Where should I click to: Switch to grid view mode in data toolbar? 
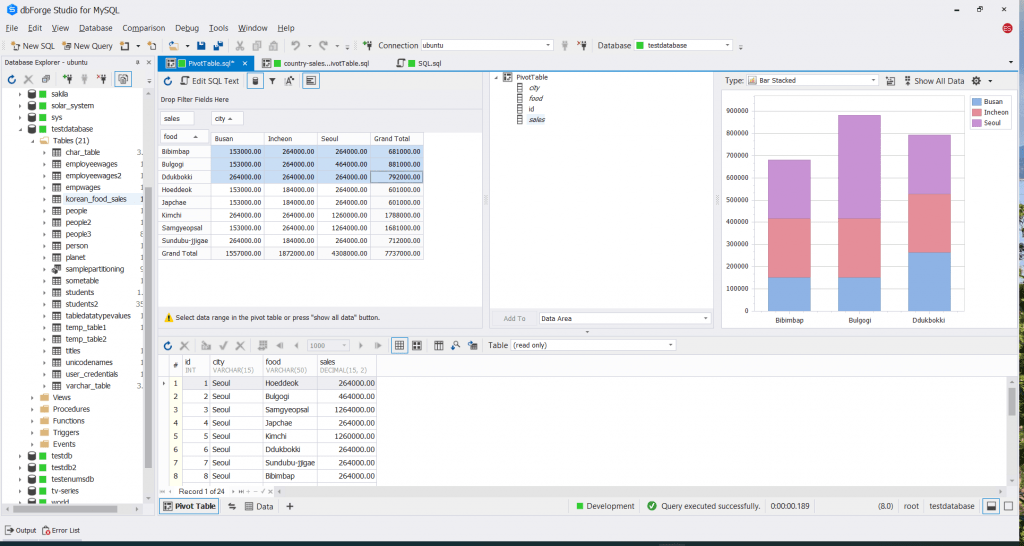point(400,345)
